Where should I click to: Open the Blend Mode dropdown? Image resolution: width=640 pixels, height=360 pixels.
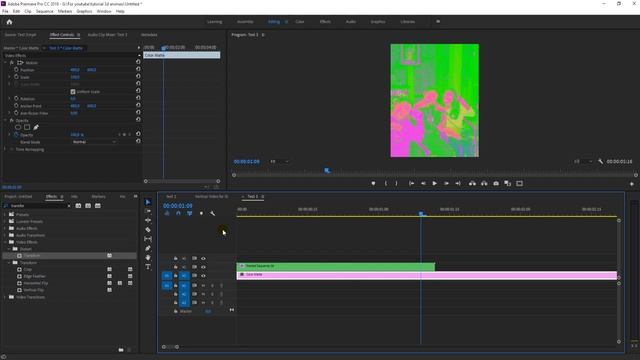tap(94, 142)
